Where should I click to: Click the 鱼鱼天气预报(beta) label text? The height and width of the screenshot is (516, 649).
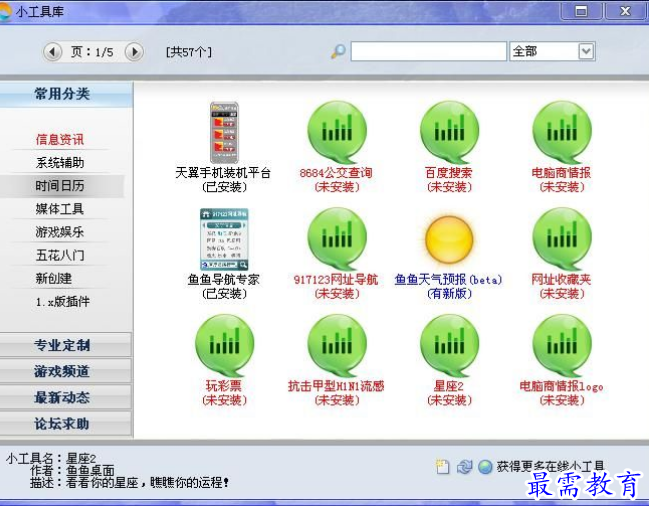(448, 280)
